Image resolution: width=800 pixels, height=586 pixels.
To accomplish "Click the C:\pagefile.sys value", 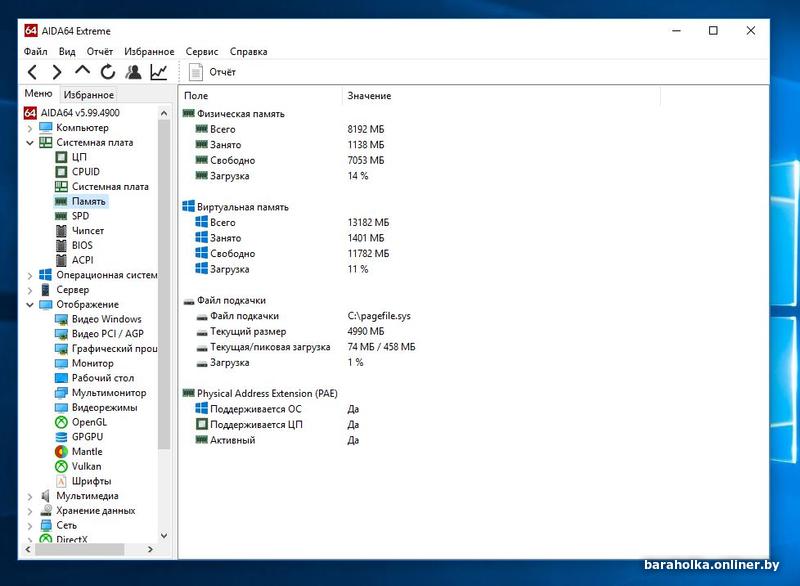I will [379, 316].
